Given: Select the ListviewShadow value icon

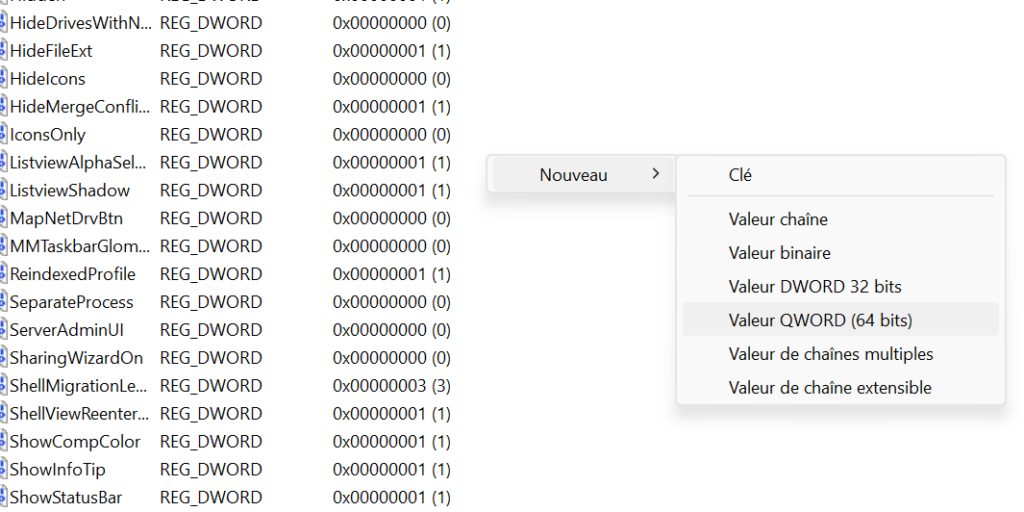Looking at the screenshot, I should (x=3, y=191).
